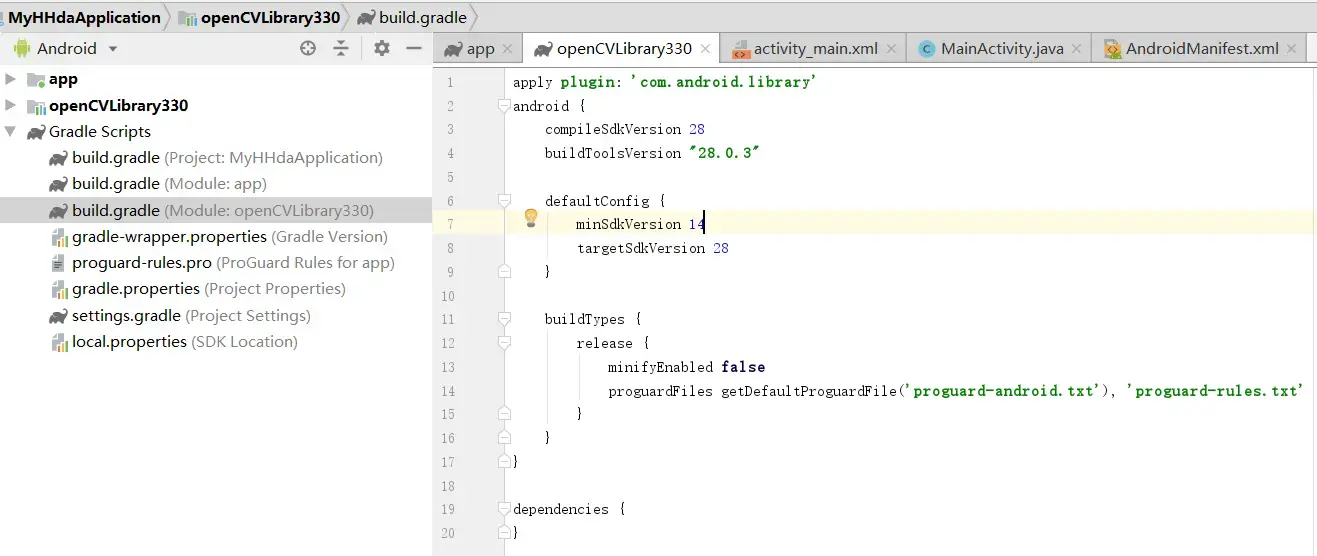Screen dimensions: 1317x556
Task: Expand the openCVLibrary330 module node
Action: [x=11, y=105]
